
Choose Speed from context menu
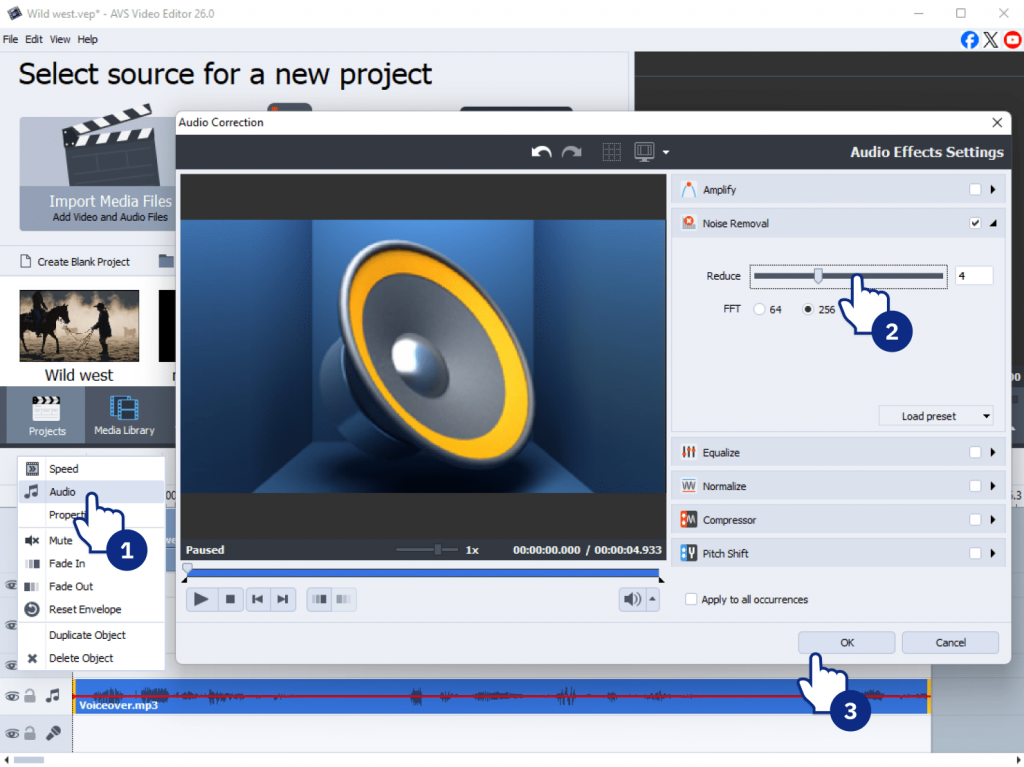(91, 468)
